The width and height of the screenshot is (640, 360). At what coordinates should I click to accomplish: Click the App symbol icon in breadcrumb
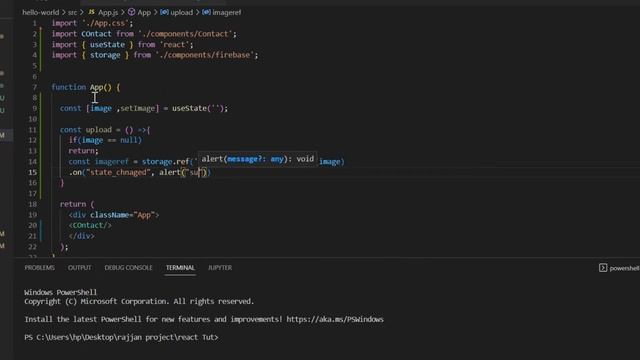coord(131,12)
